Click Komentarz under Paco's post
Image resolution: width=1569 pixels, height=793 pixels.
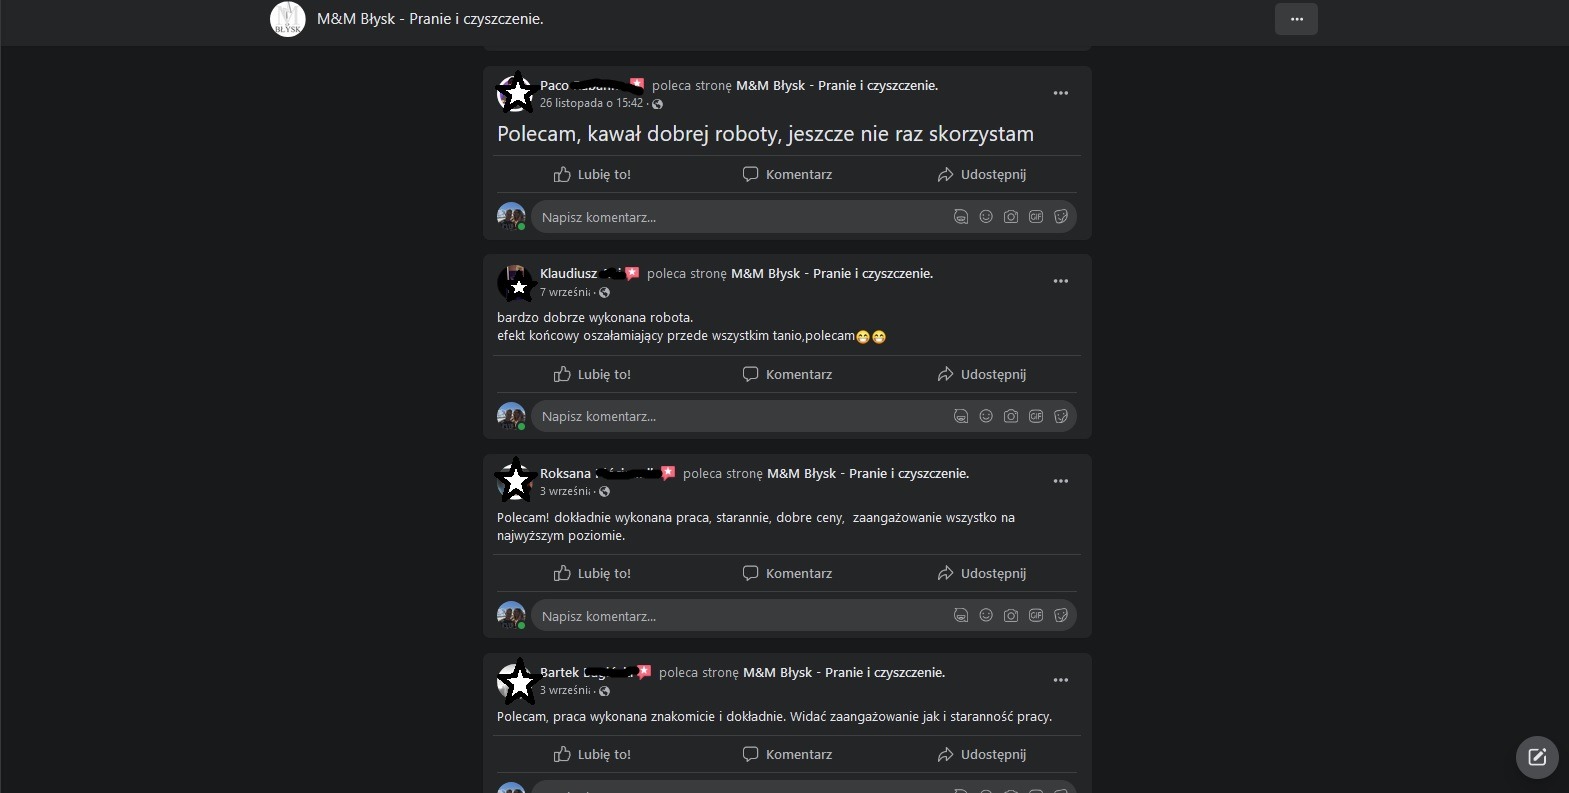[787, 174]
